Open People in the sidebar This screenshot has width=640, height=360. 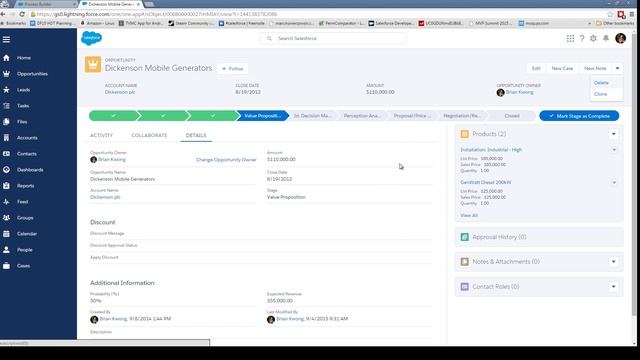point(24,250)
